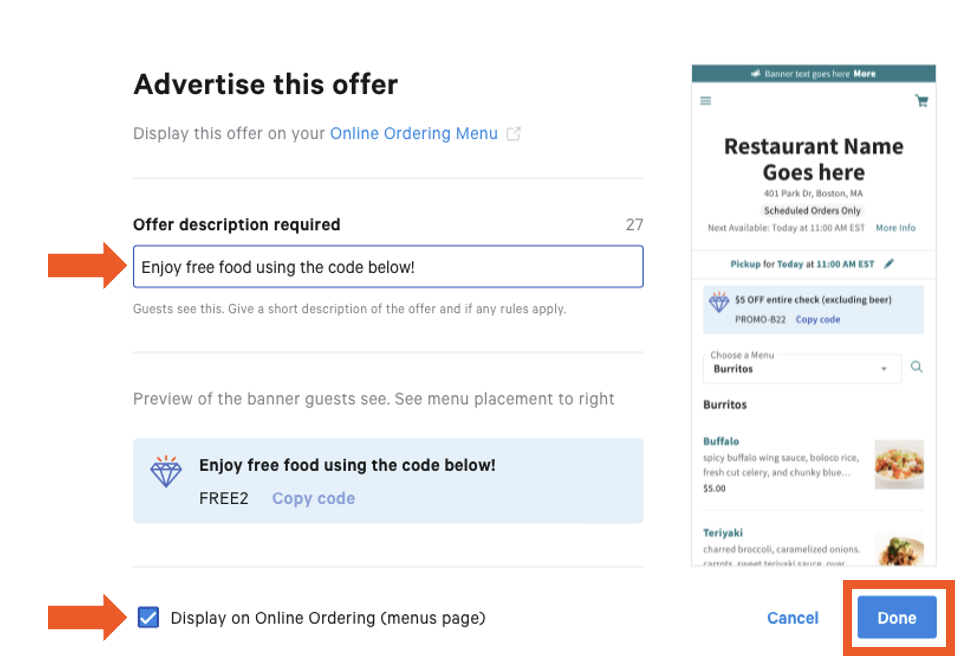Click the external link icon beside Online Ordering Menu

[x=513, y=132]
